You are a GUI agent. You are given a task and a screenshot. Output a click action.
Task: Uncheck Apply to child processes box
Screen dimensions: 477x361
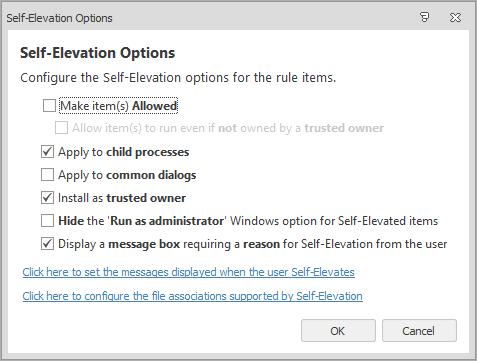pos(47,152)
